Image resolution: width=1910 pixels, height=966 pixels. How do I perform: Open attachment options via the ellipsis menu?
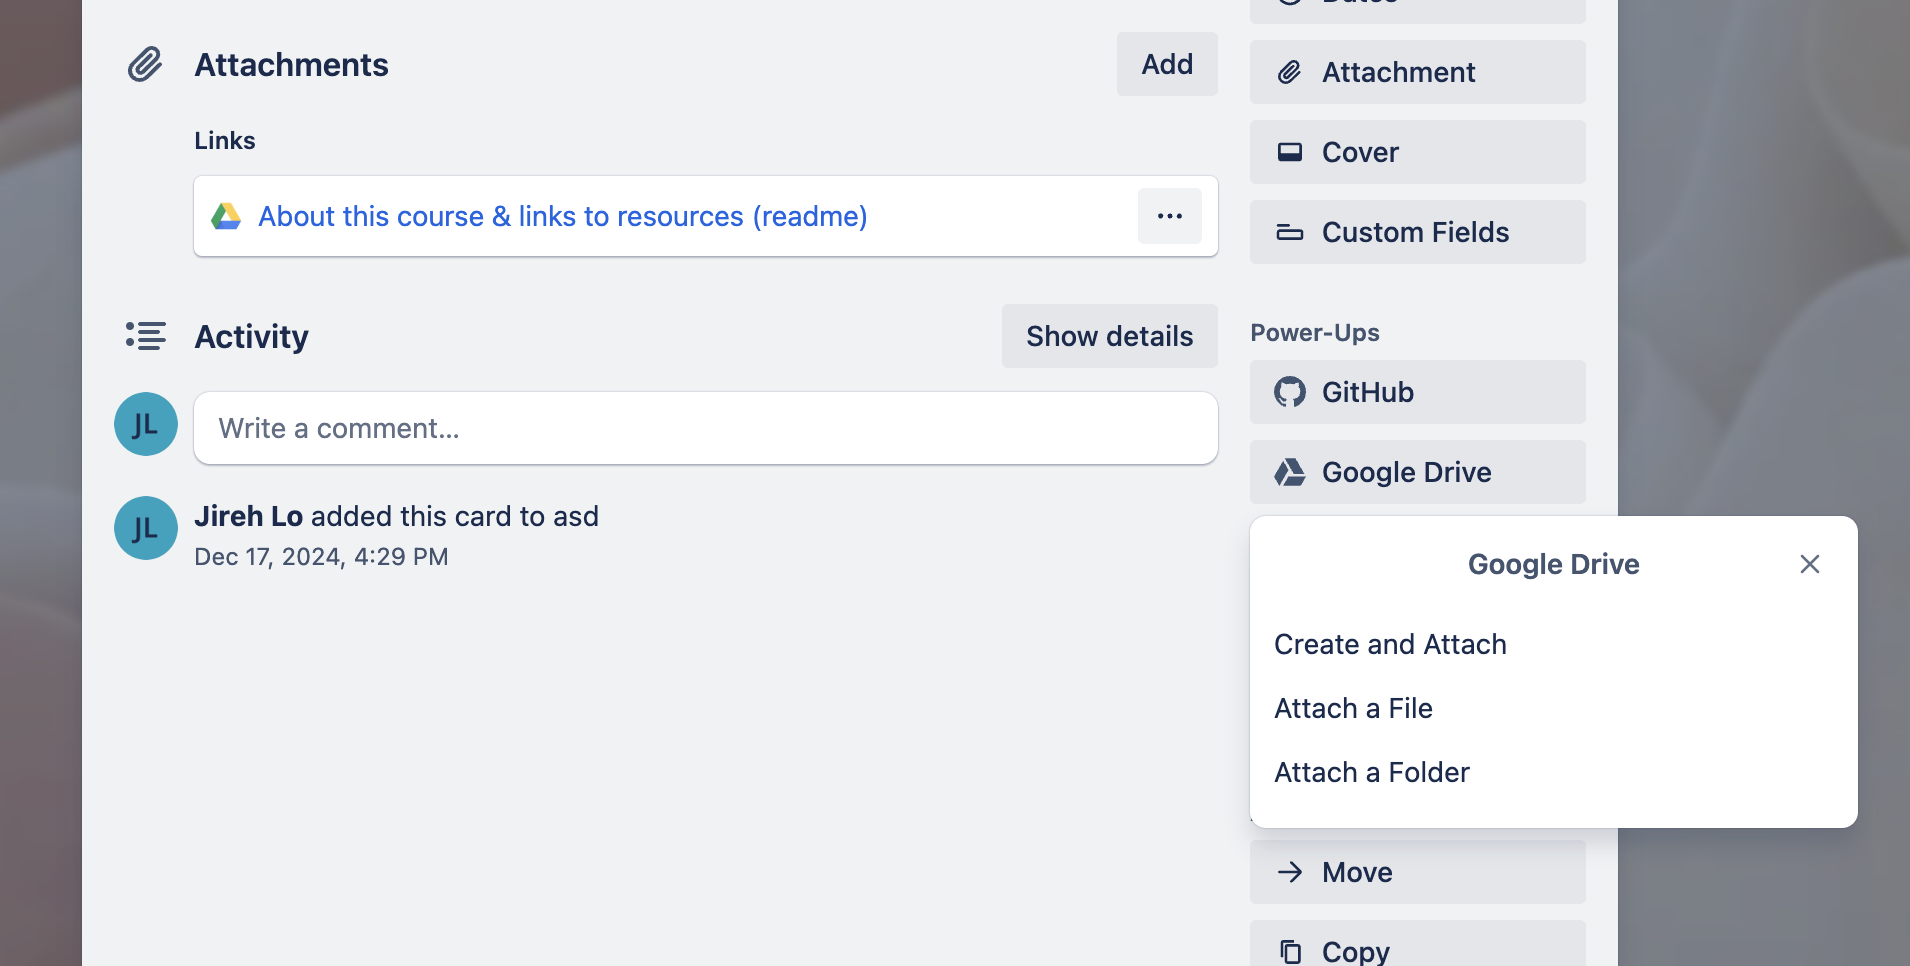pyautogui.click(x=1169, y=216)
